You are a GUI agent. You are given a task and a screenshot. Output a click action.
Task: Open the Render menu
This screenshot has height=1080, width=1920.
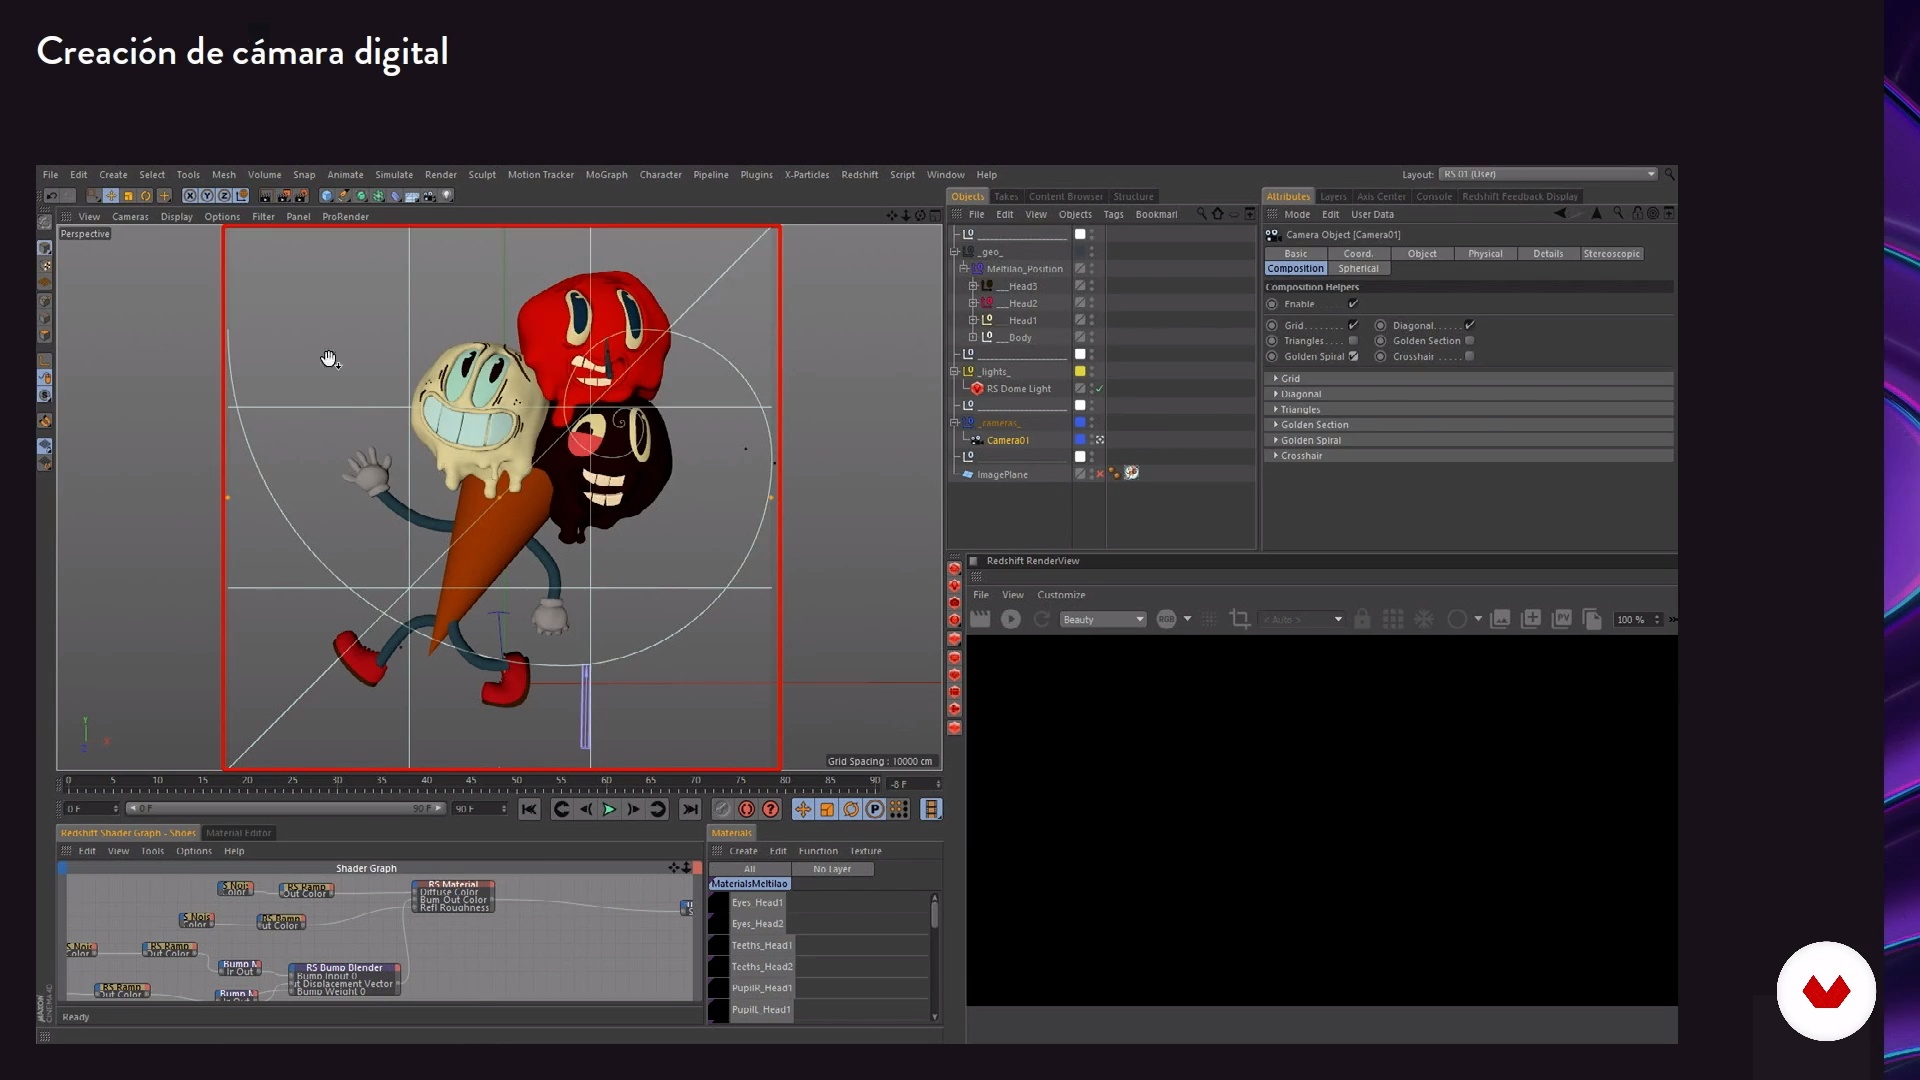[440, 175]
